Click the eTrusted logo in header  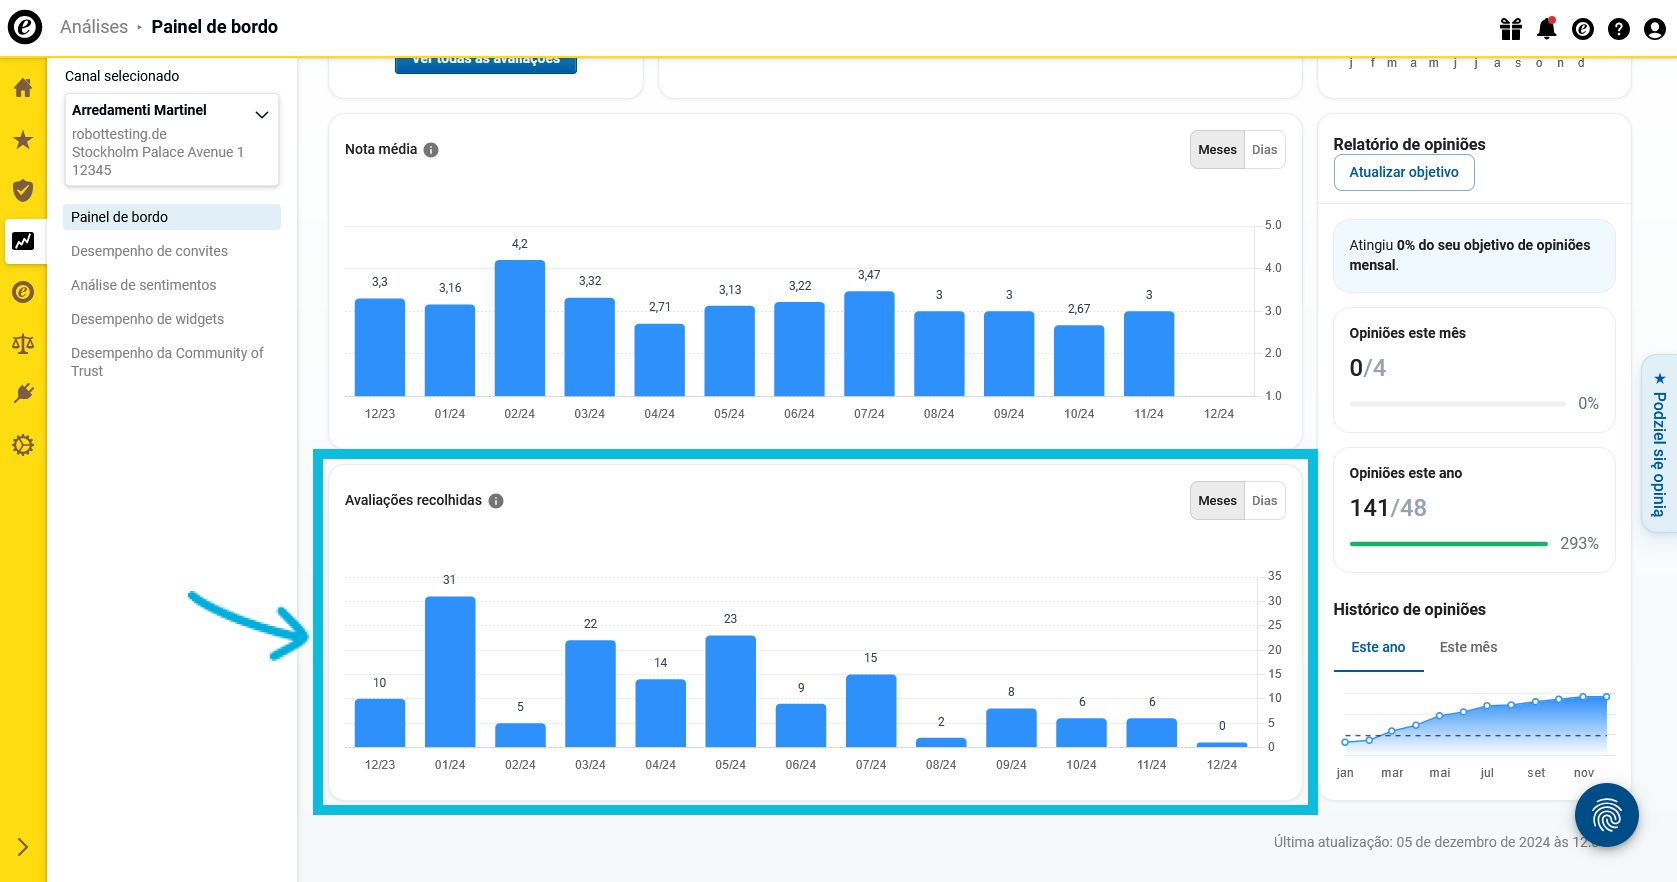pos(25,27)
